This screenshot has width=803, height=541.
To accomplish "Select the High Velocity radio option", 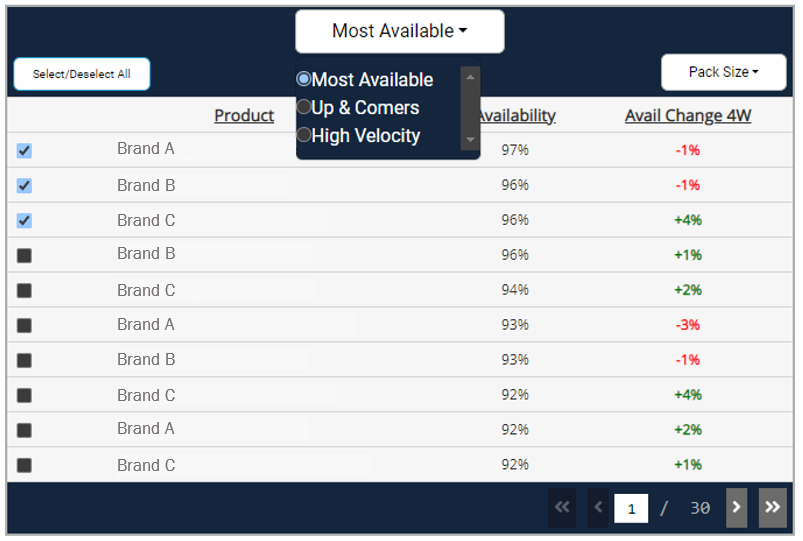I will point(304,135).
